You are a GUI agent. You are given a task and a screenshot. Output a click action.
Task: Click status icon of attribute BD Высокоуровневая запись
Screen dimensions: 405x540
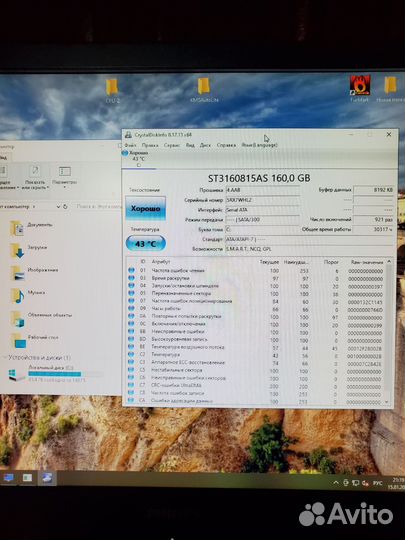point(131,339)
